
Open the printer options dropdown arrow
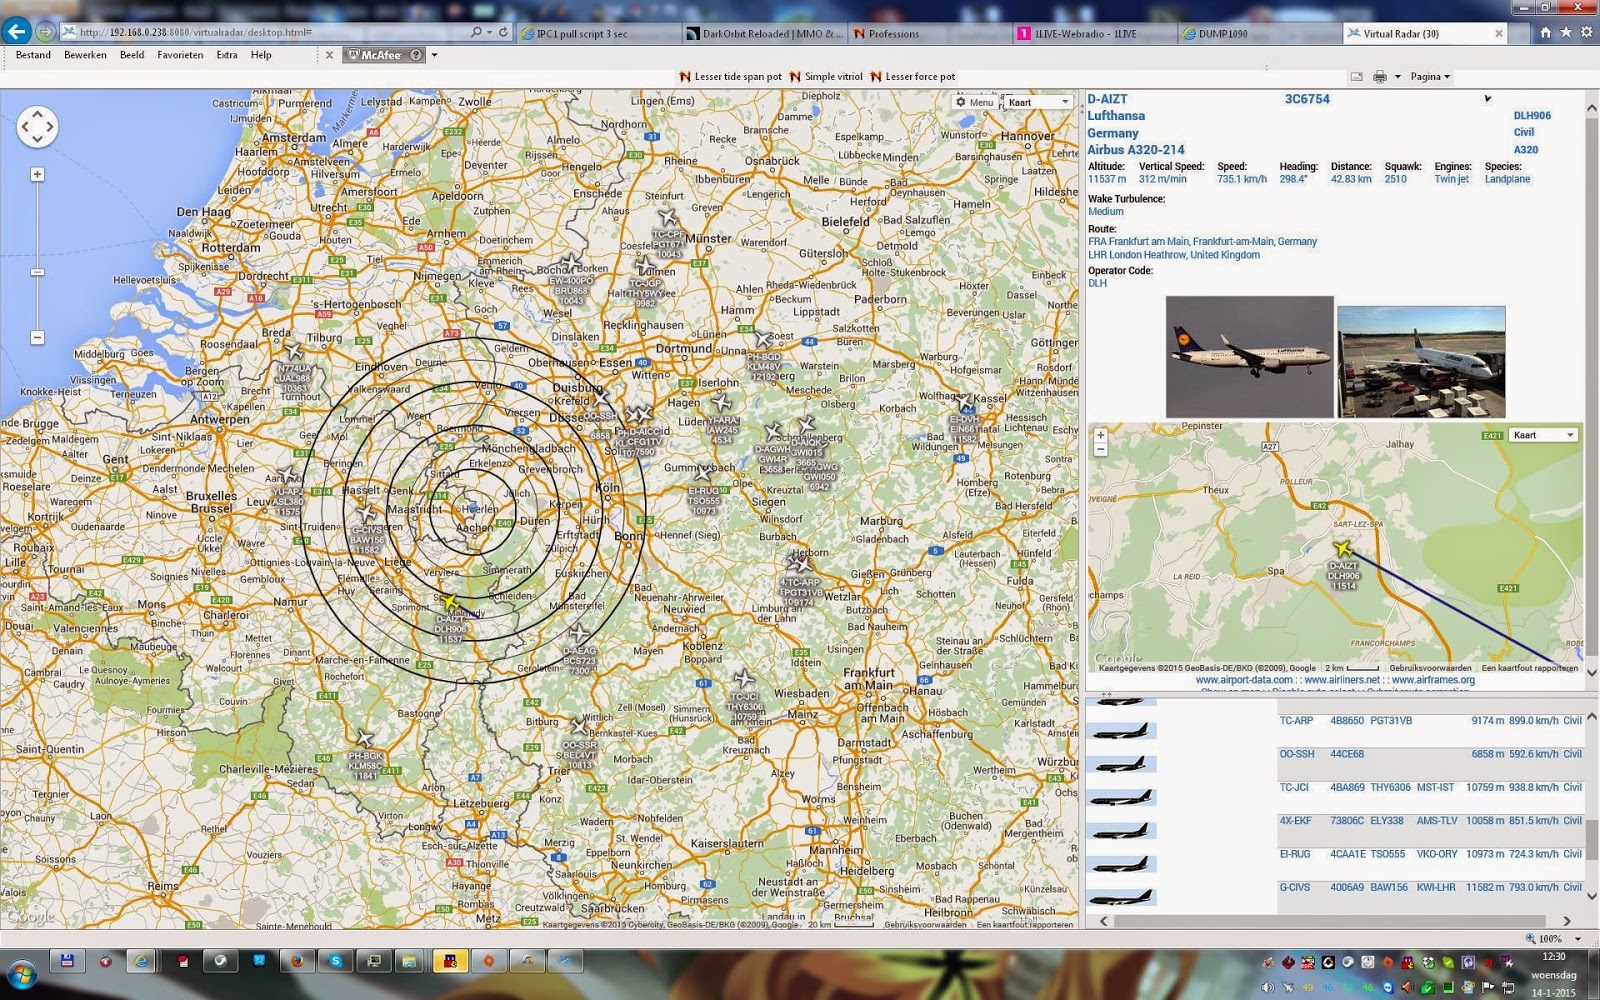click(1397, 77)
